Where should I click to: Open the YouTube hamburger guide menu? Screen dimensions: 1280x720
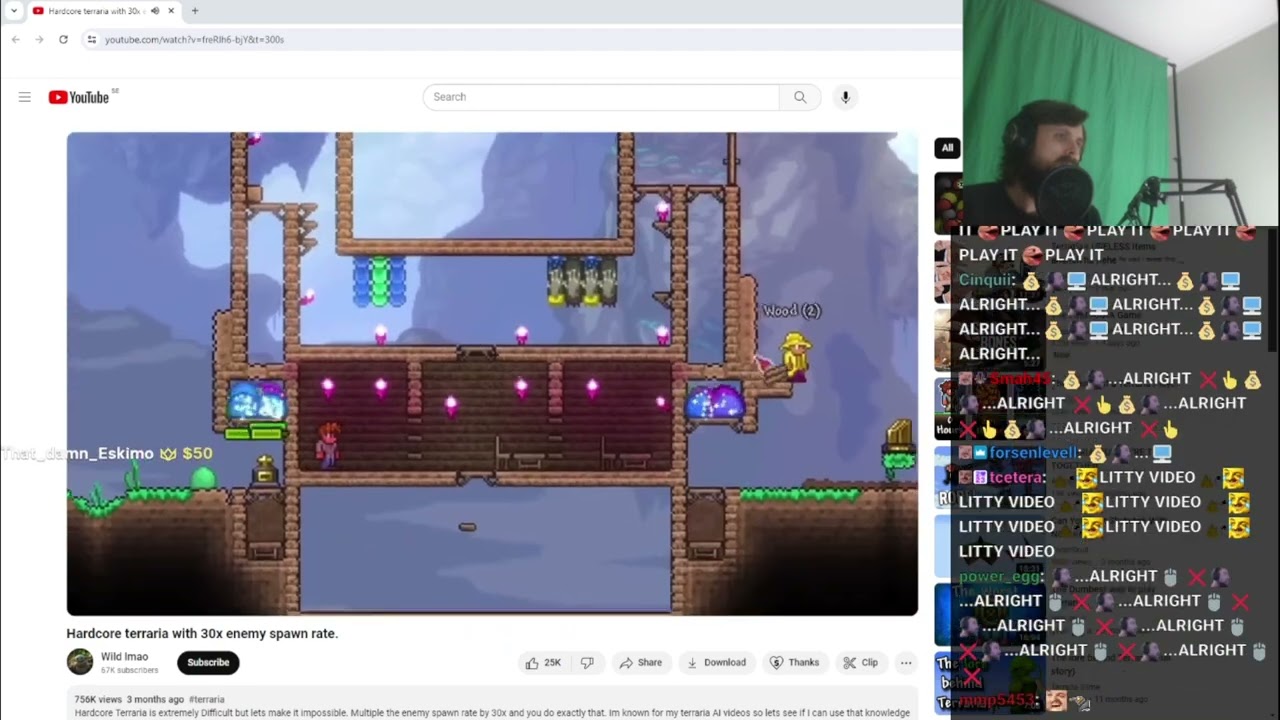click(24, 97)
